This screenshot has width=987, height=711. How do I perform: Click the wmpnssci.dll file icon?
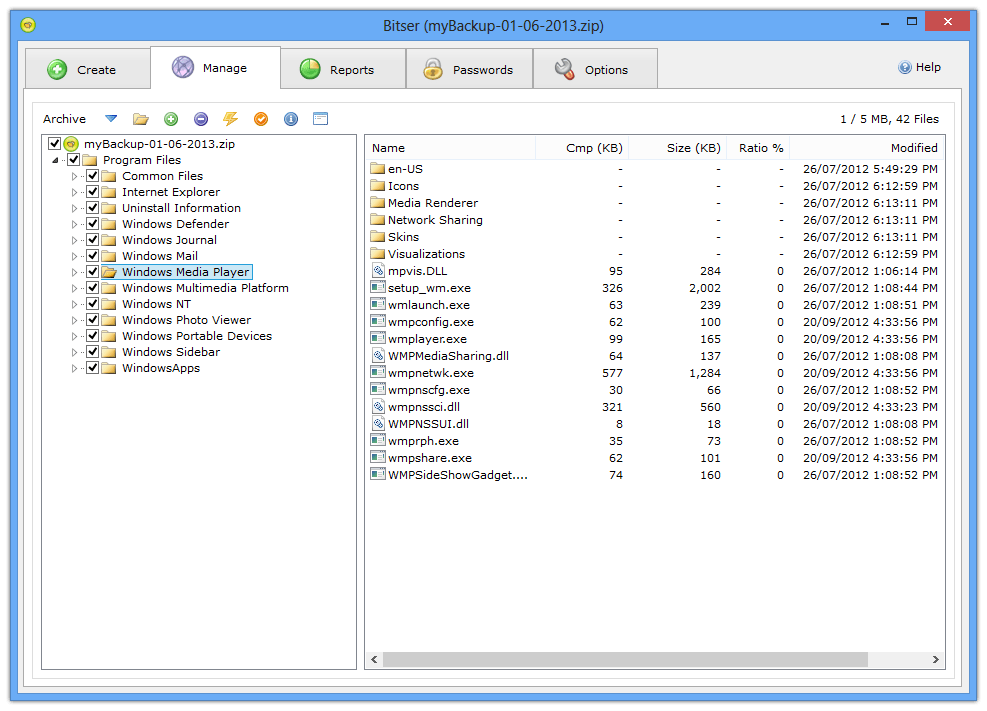click(x=378, y=407)
